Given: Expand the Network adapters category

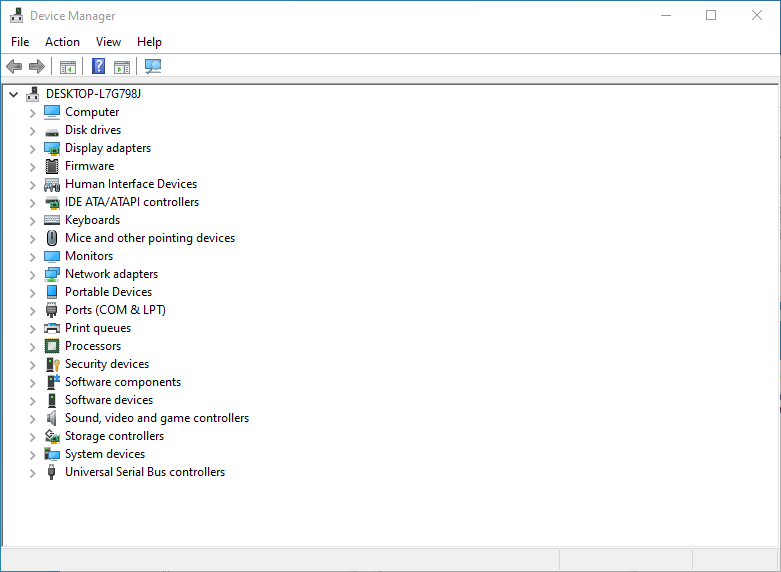Looking at the screenshot, I should pos(32,275).
